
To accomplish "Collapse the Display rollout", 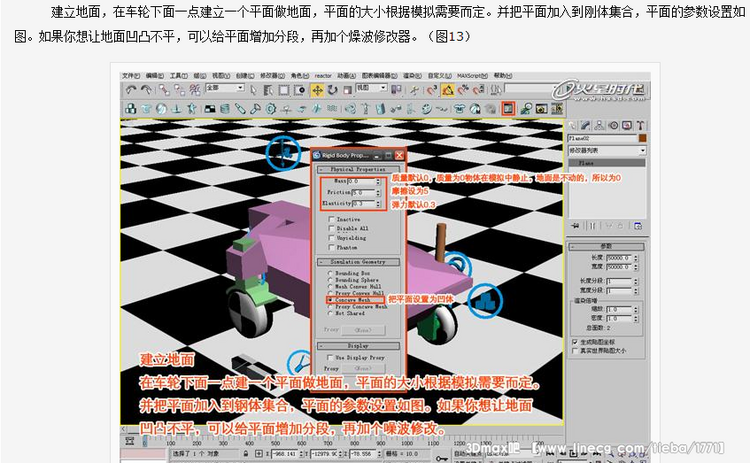I will 358,346.
